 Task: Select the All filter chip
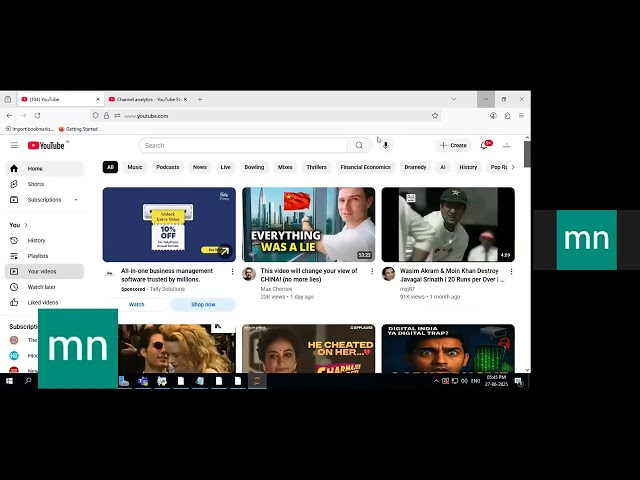pos(110,167)
